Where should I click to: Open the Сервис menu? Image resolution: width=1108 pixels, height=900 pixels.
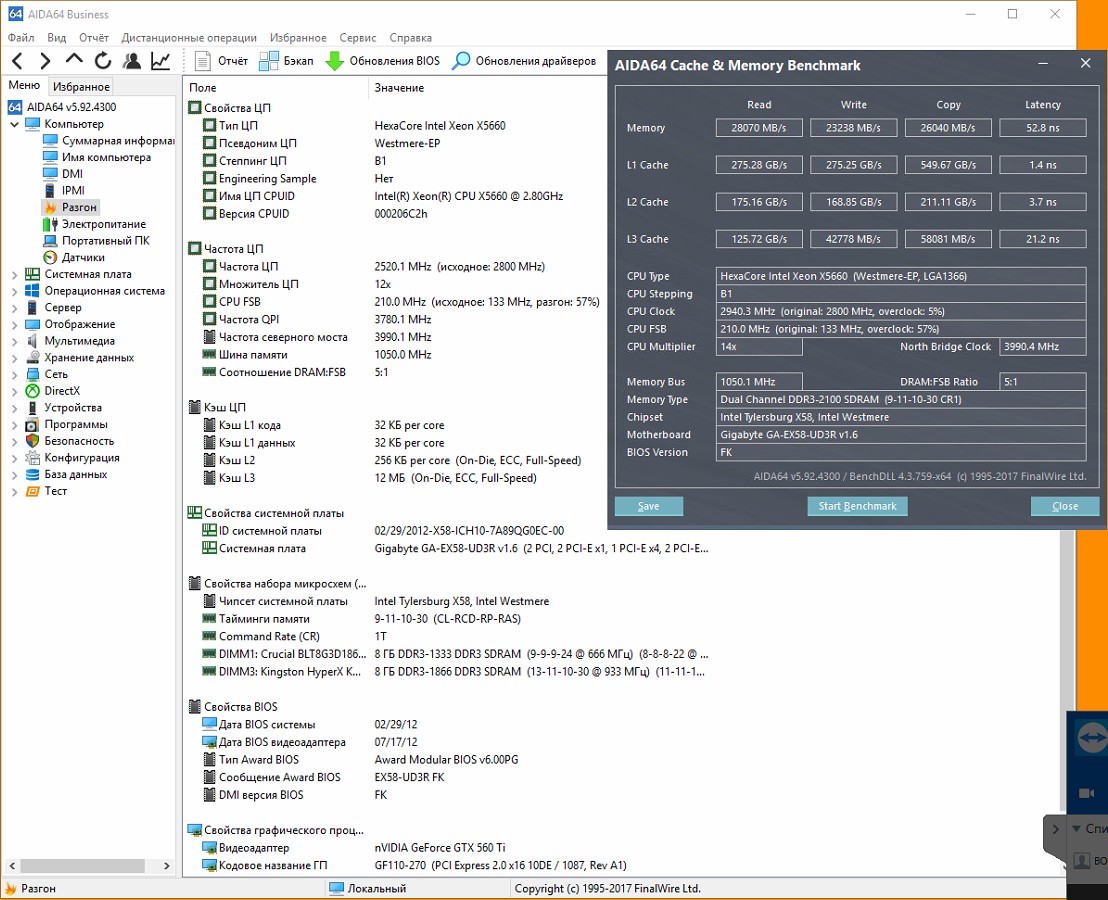tap(358, 37)
